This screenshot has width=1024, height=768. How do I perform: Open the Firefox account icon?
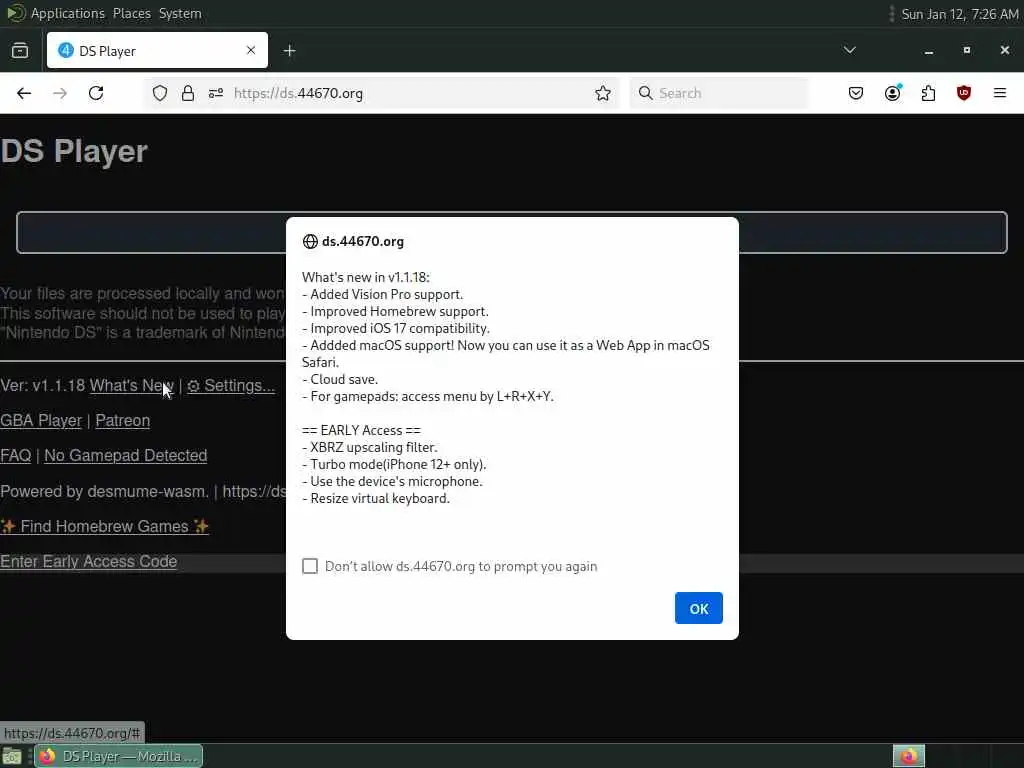[x=892, y=93]
